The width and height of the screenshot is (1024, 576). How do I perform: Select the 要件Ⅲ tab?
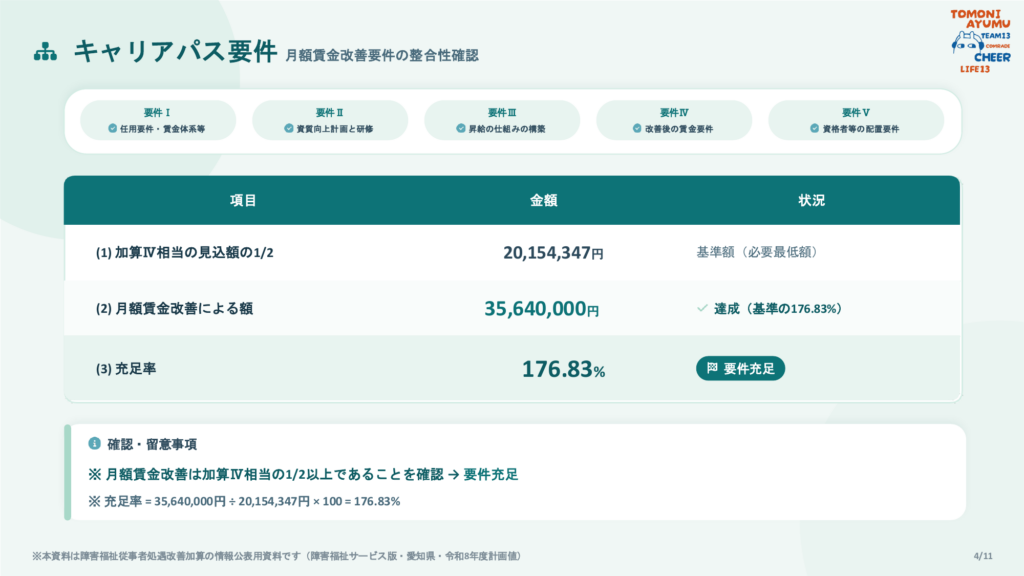pos(502,120)
